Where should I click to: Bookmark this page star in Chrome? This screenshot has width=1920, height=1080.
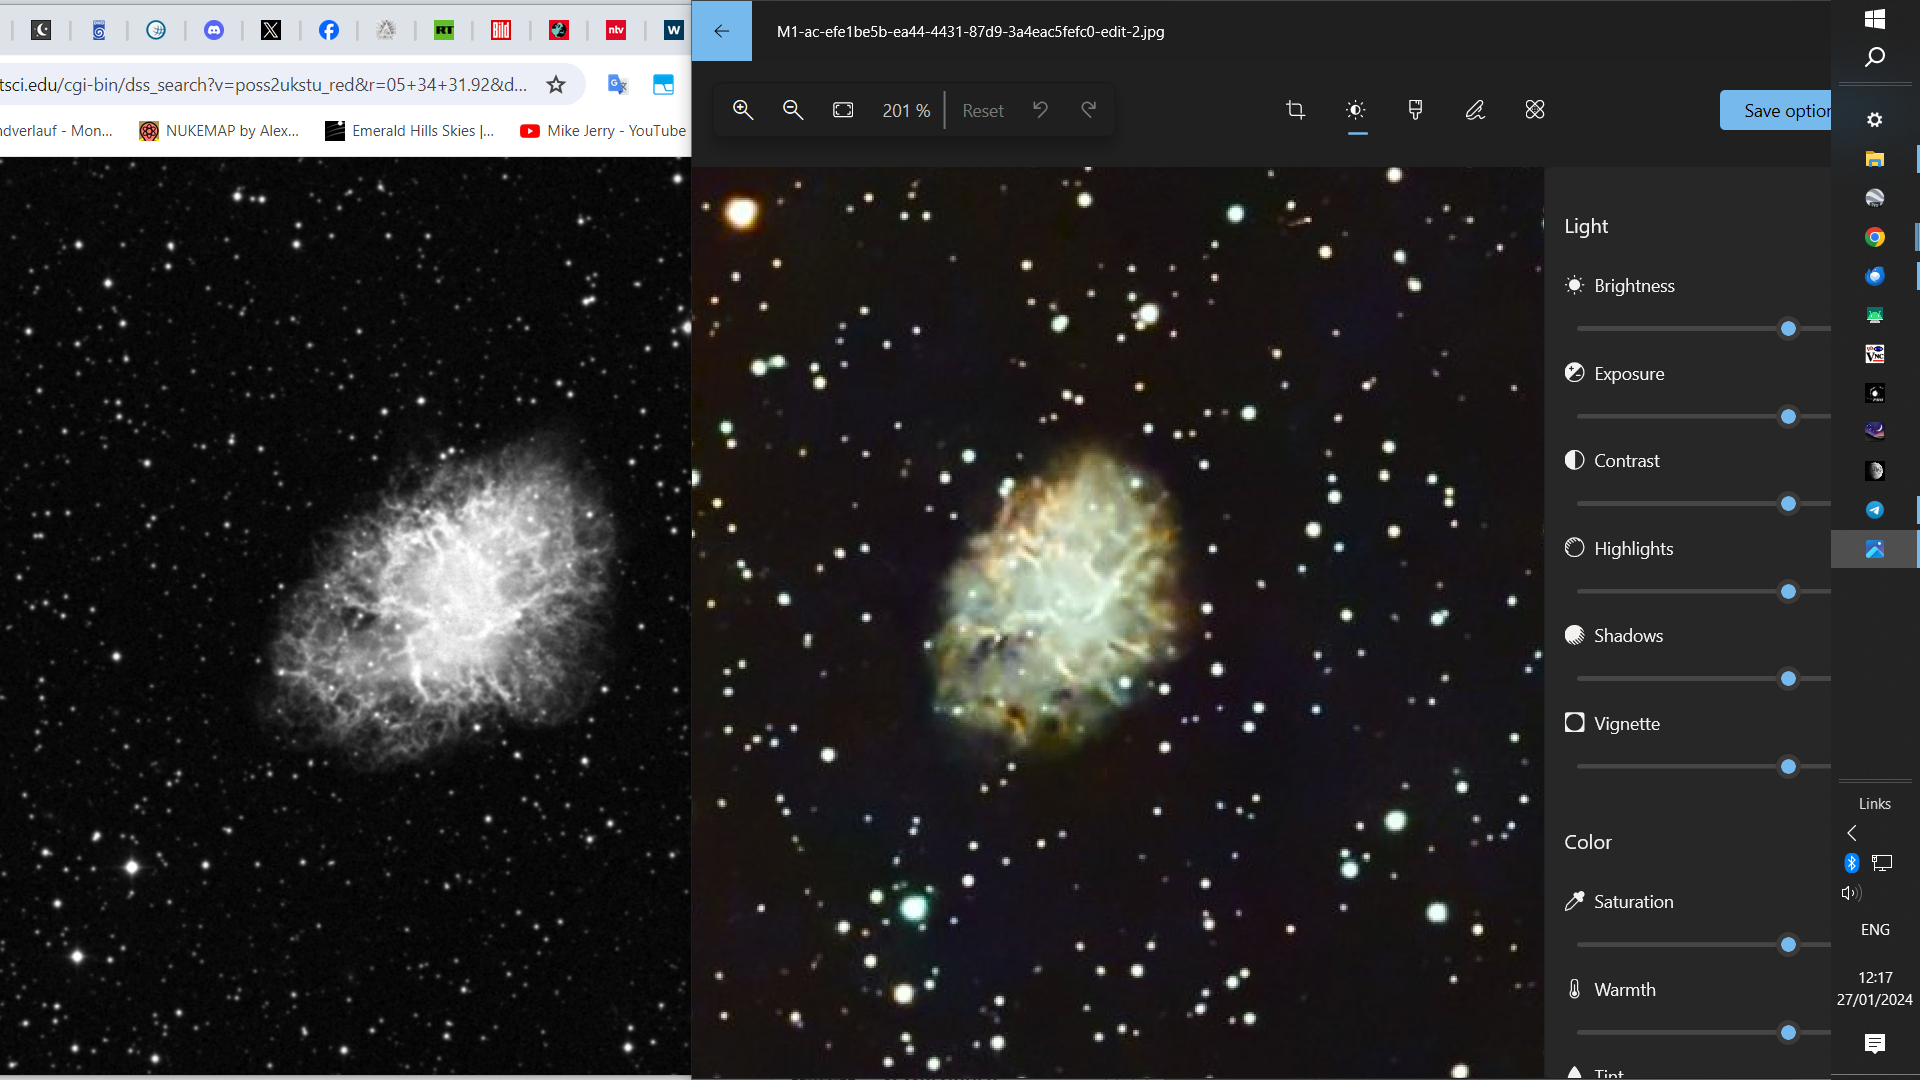pos(556,85)
